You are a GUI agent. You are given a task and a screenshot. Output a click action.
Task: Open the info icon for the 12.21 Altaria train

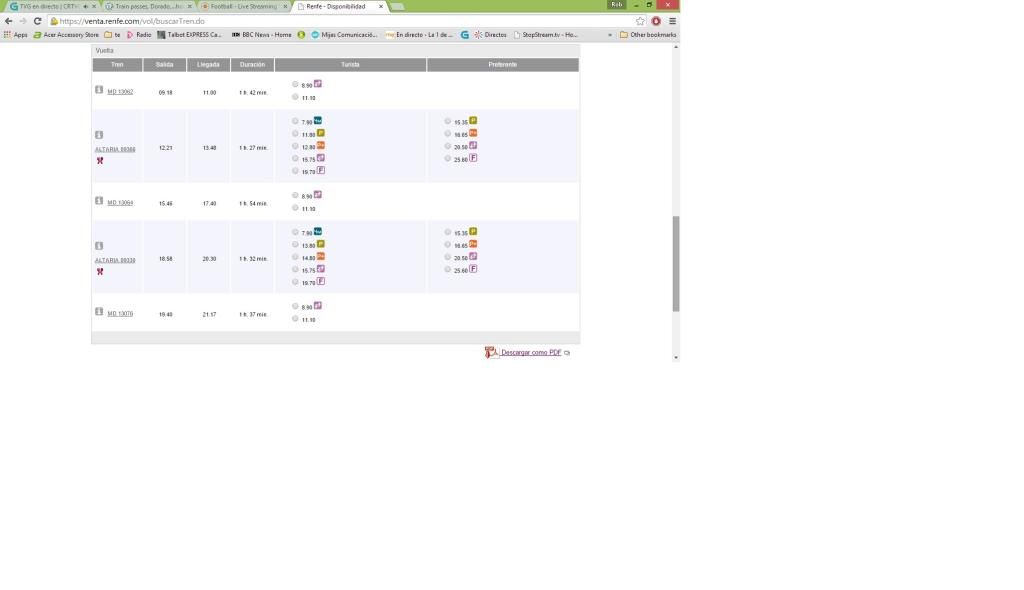tap(99, 135)
